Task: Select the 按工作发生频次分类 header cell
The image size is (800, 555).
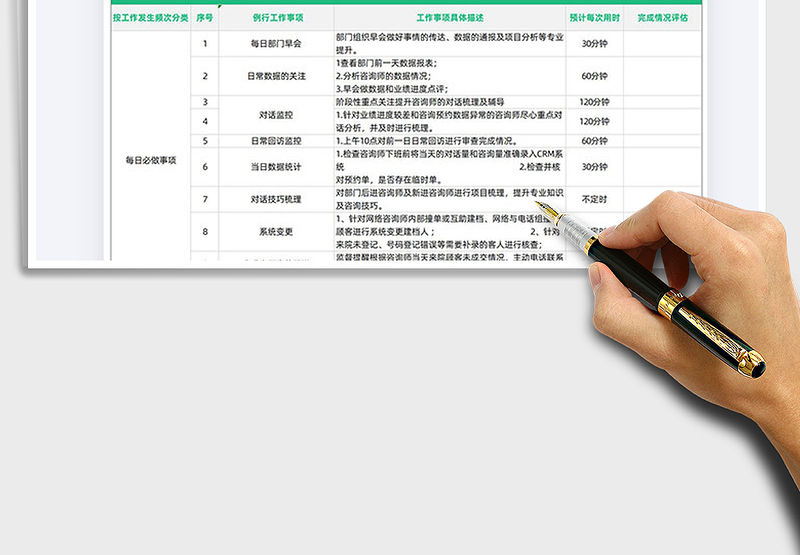Action: [151, 18]
